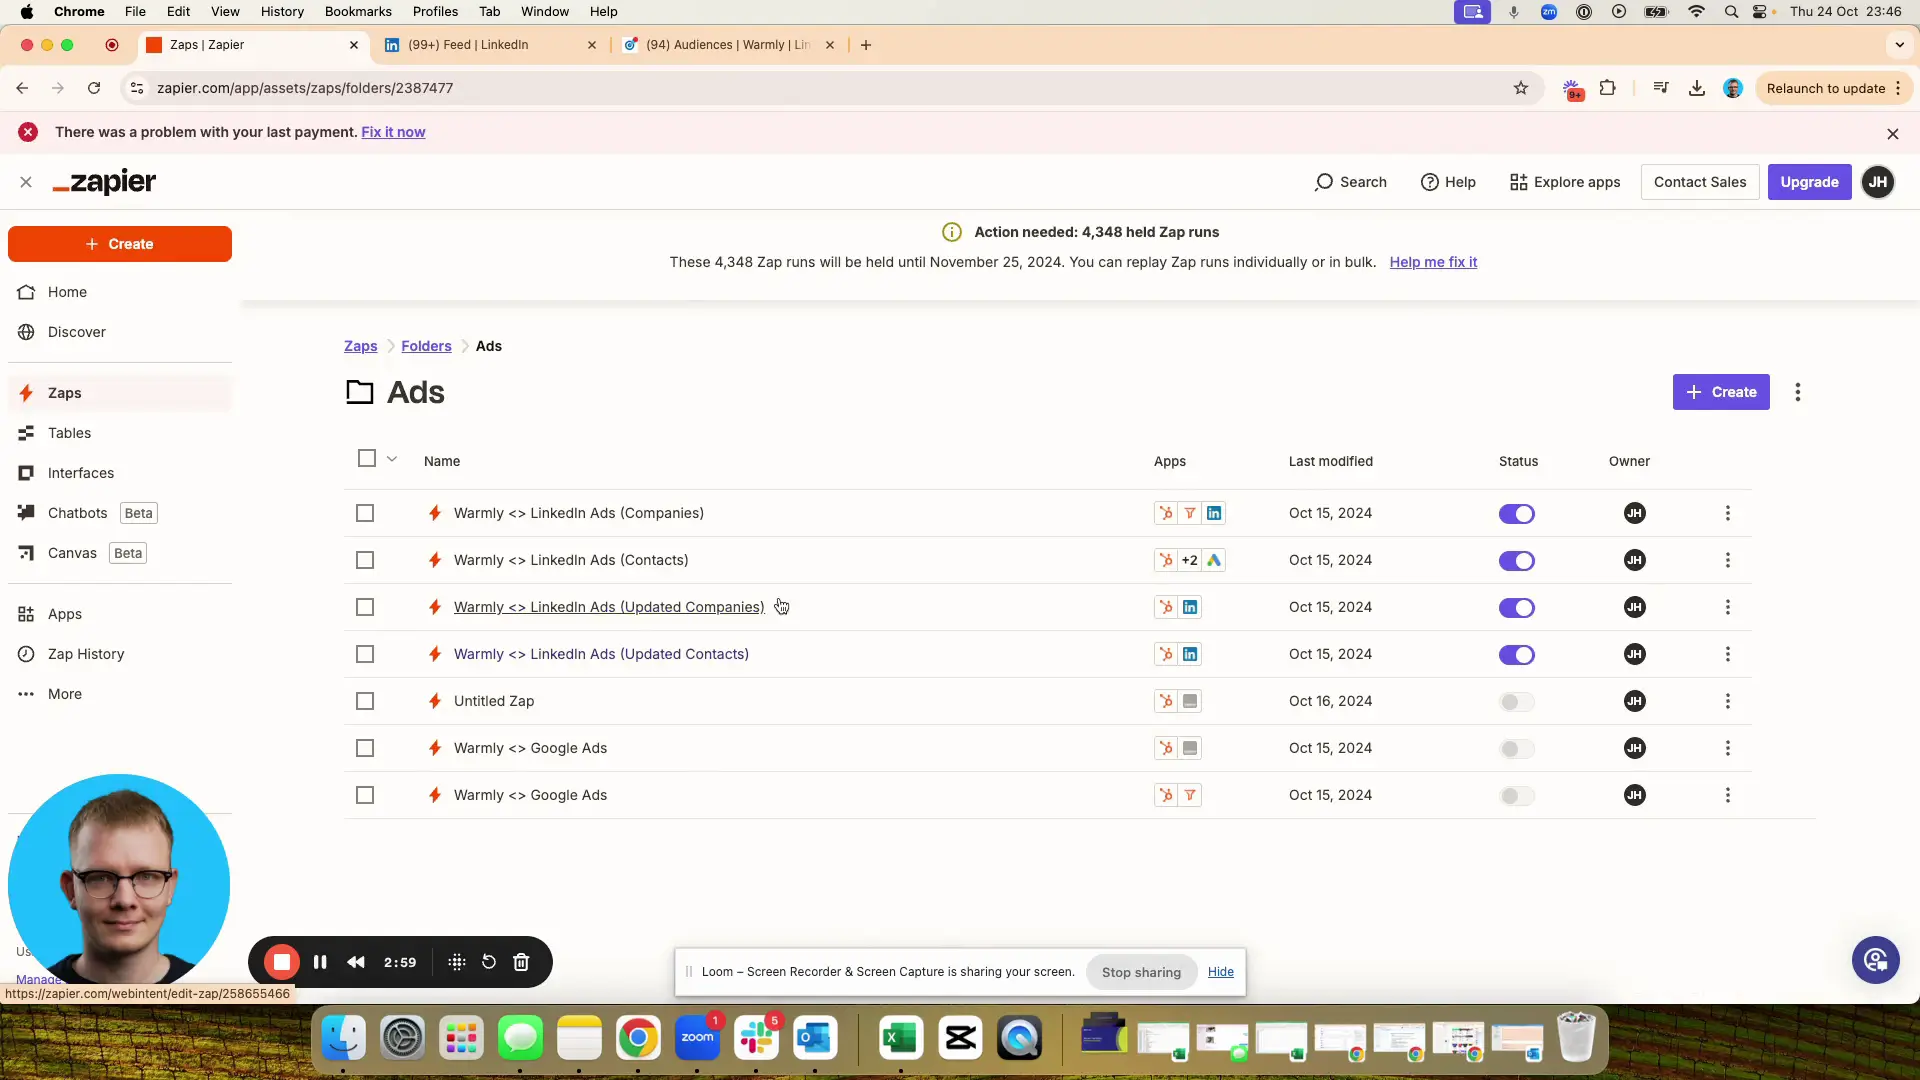This screenshot has height=1080, width=1920.
Task: Click the orange Create button
Action: click(120, 244)
